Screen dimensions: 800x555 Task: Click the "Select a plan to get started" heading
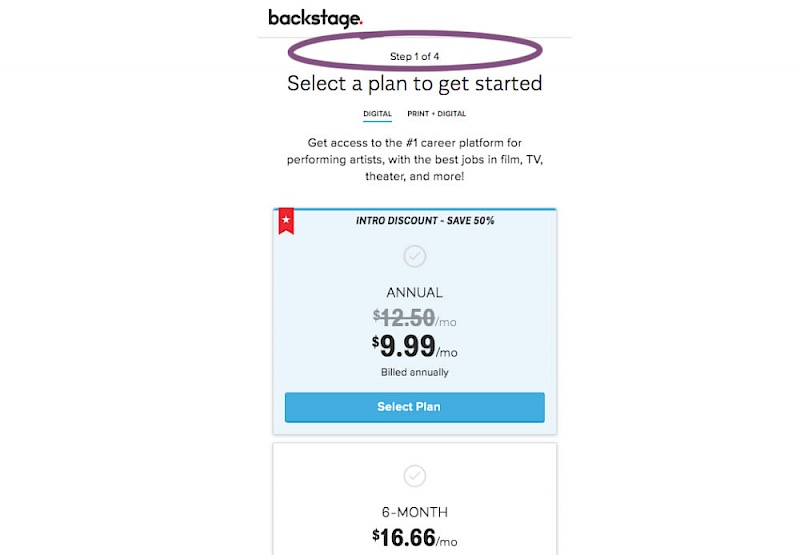(414, 83)
